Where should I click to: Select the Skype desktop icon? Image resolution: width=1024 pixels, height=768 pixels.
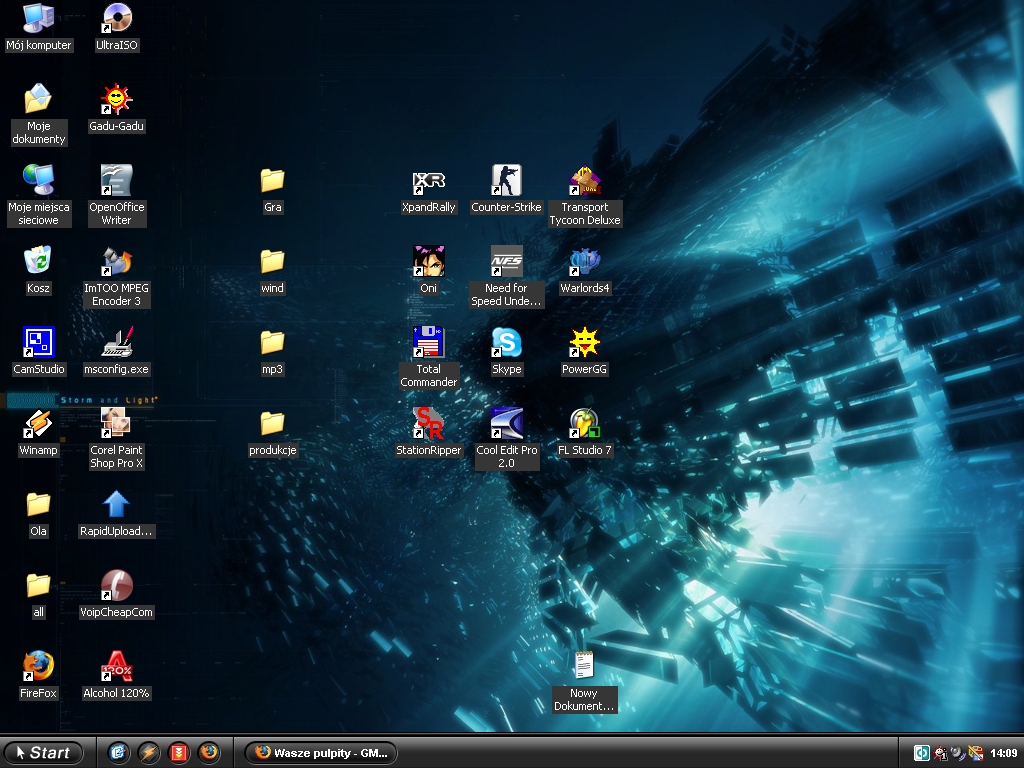pos(506,344)
